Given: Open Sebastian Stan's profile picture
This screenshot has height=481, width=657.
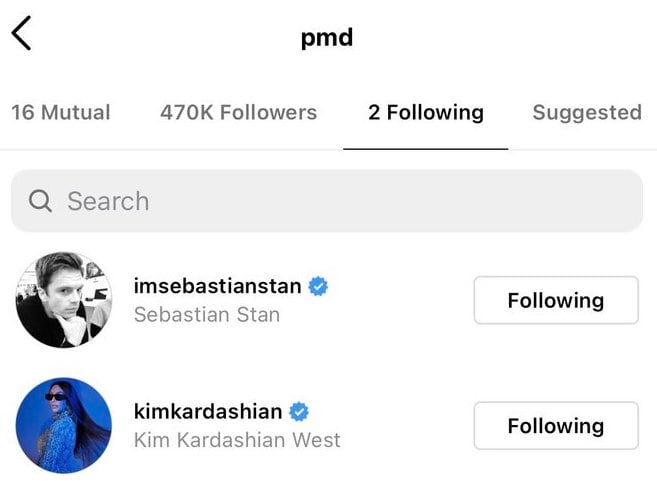Looking at the screenshot, I should tap(64, 300).
